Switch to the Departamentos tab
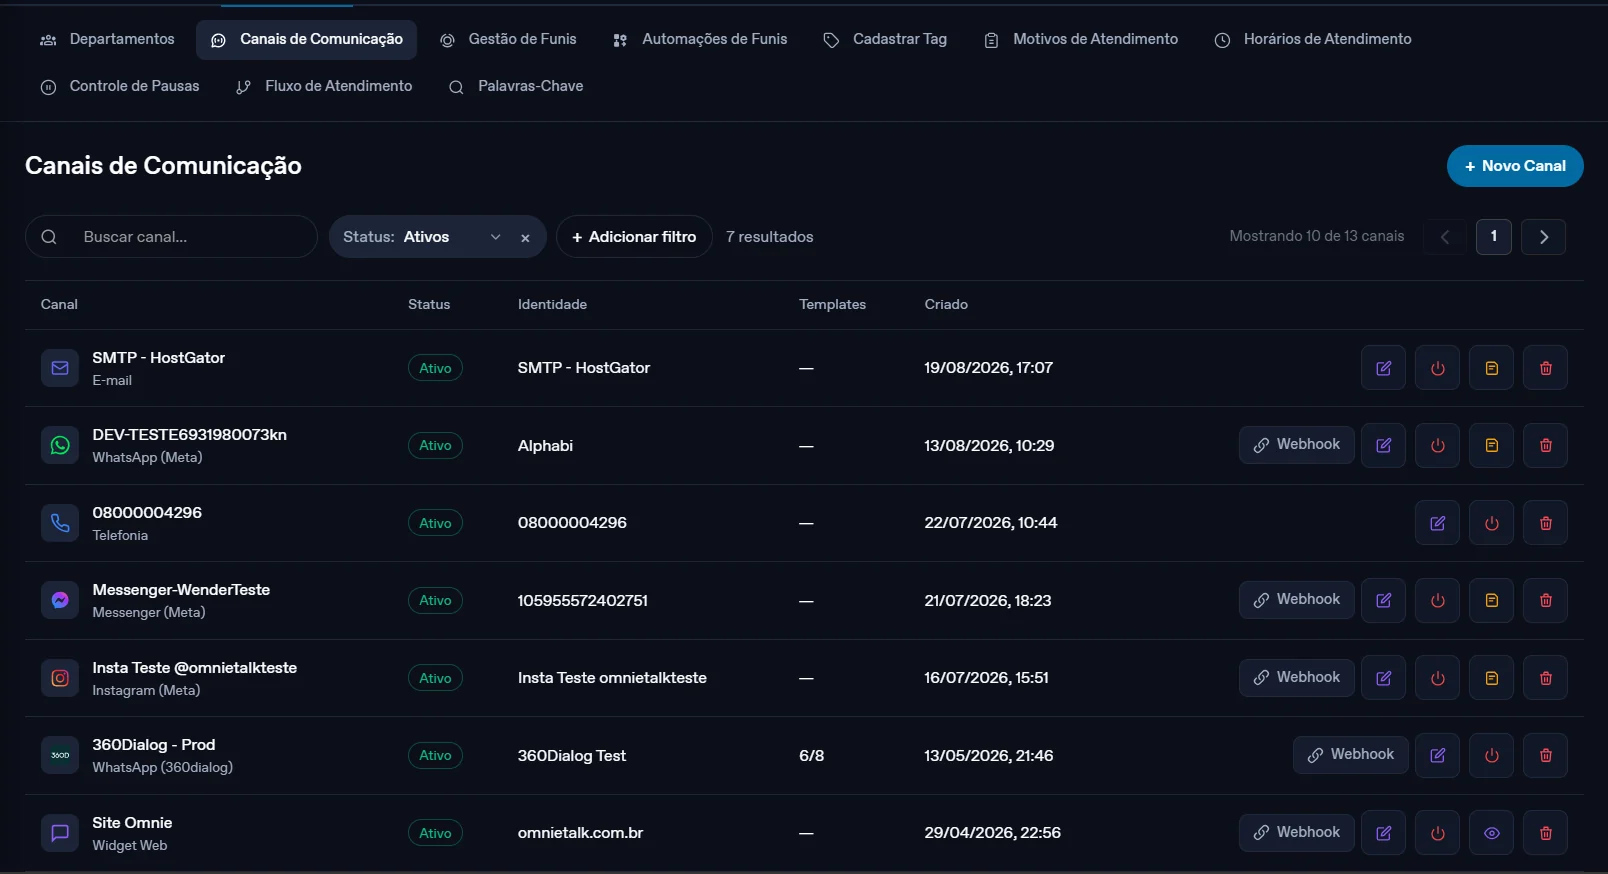The height and width of the screenshot is (874, 1608). click(x=107, y=40)
